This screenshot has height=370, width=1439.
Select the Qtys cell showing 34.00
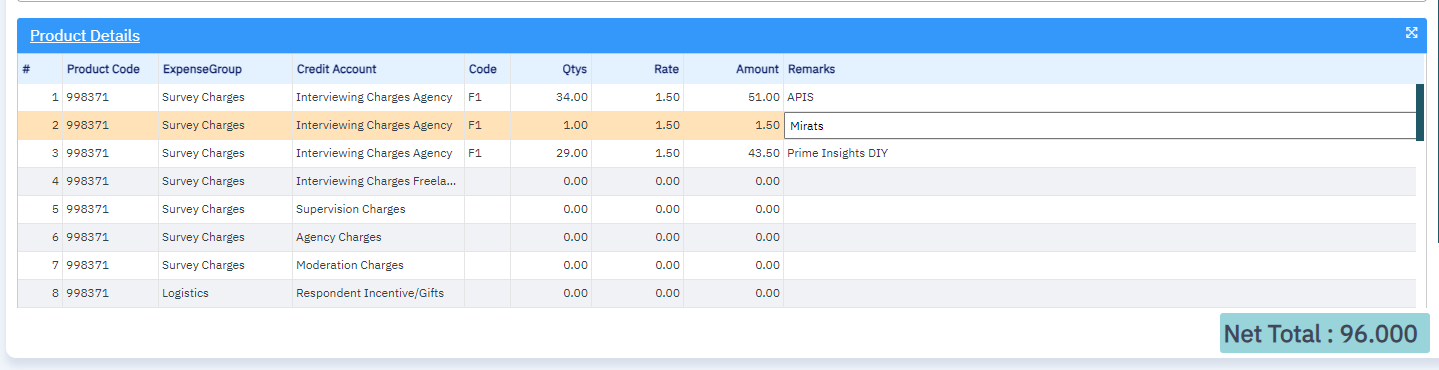(551, 98)
